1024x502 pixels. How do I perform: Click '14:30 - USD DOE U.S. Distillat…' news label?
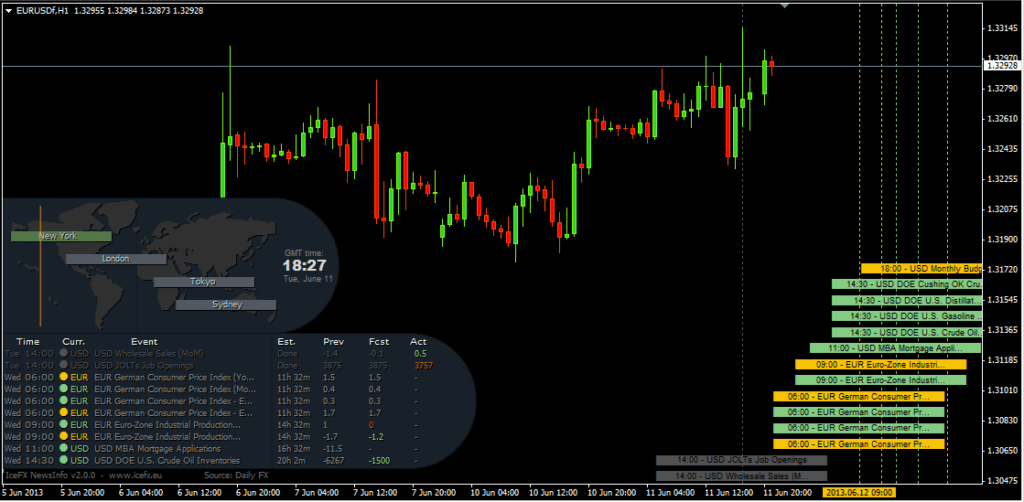click(906, 300)
